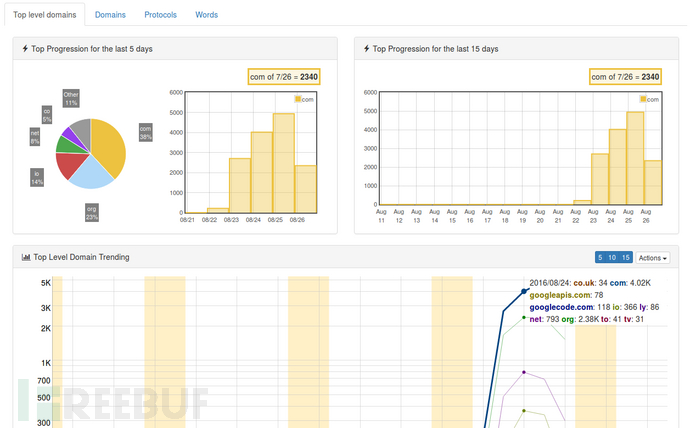Go to the Words tab
Viewport: 690px width, 428px height.
207,15
